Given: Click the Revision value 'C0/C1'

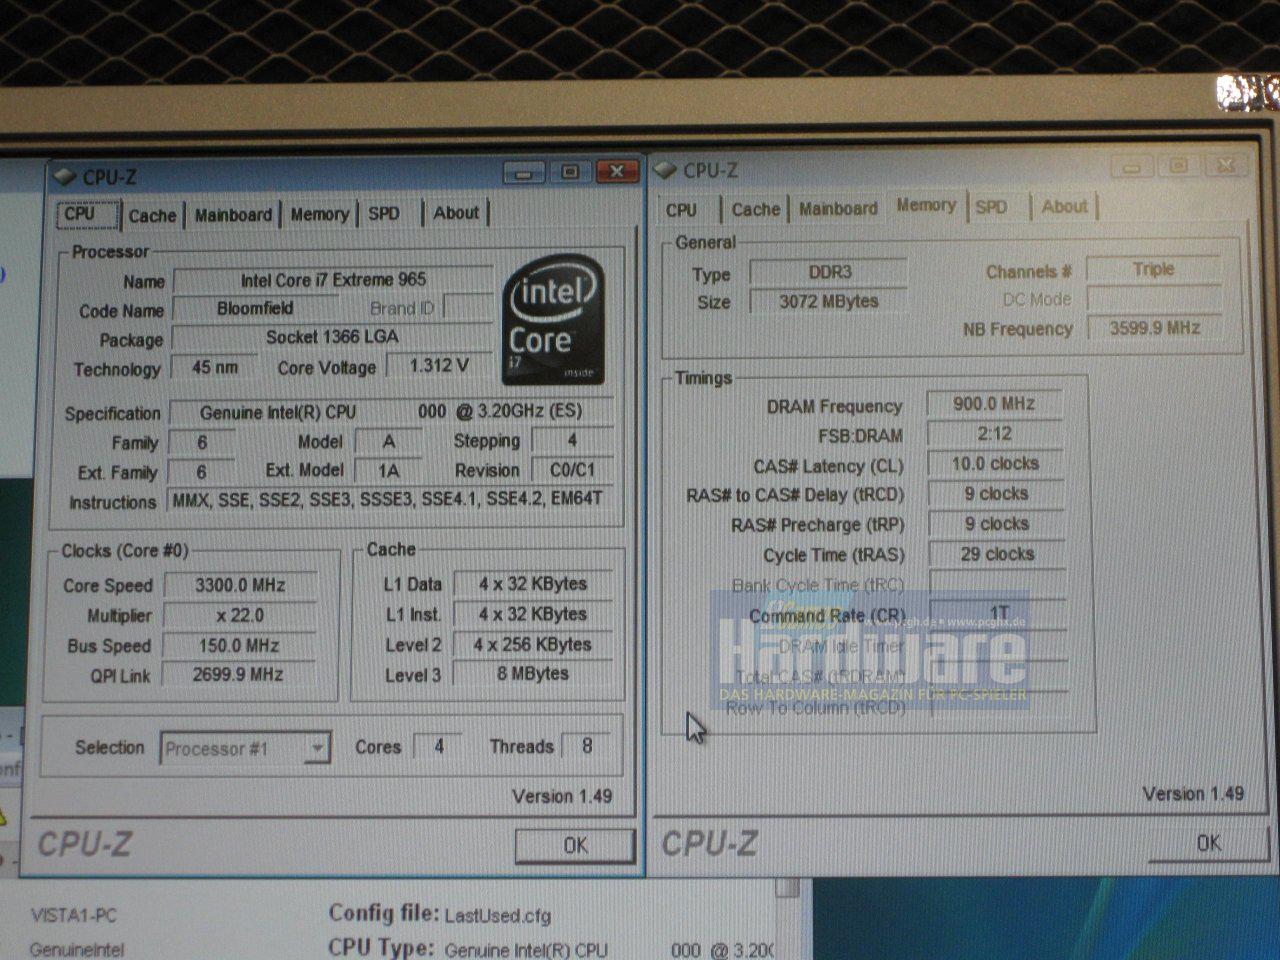Looking at the screenshot, I should 572,469.
